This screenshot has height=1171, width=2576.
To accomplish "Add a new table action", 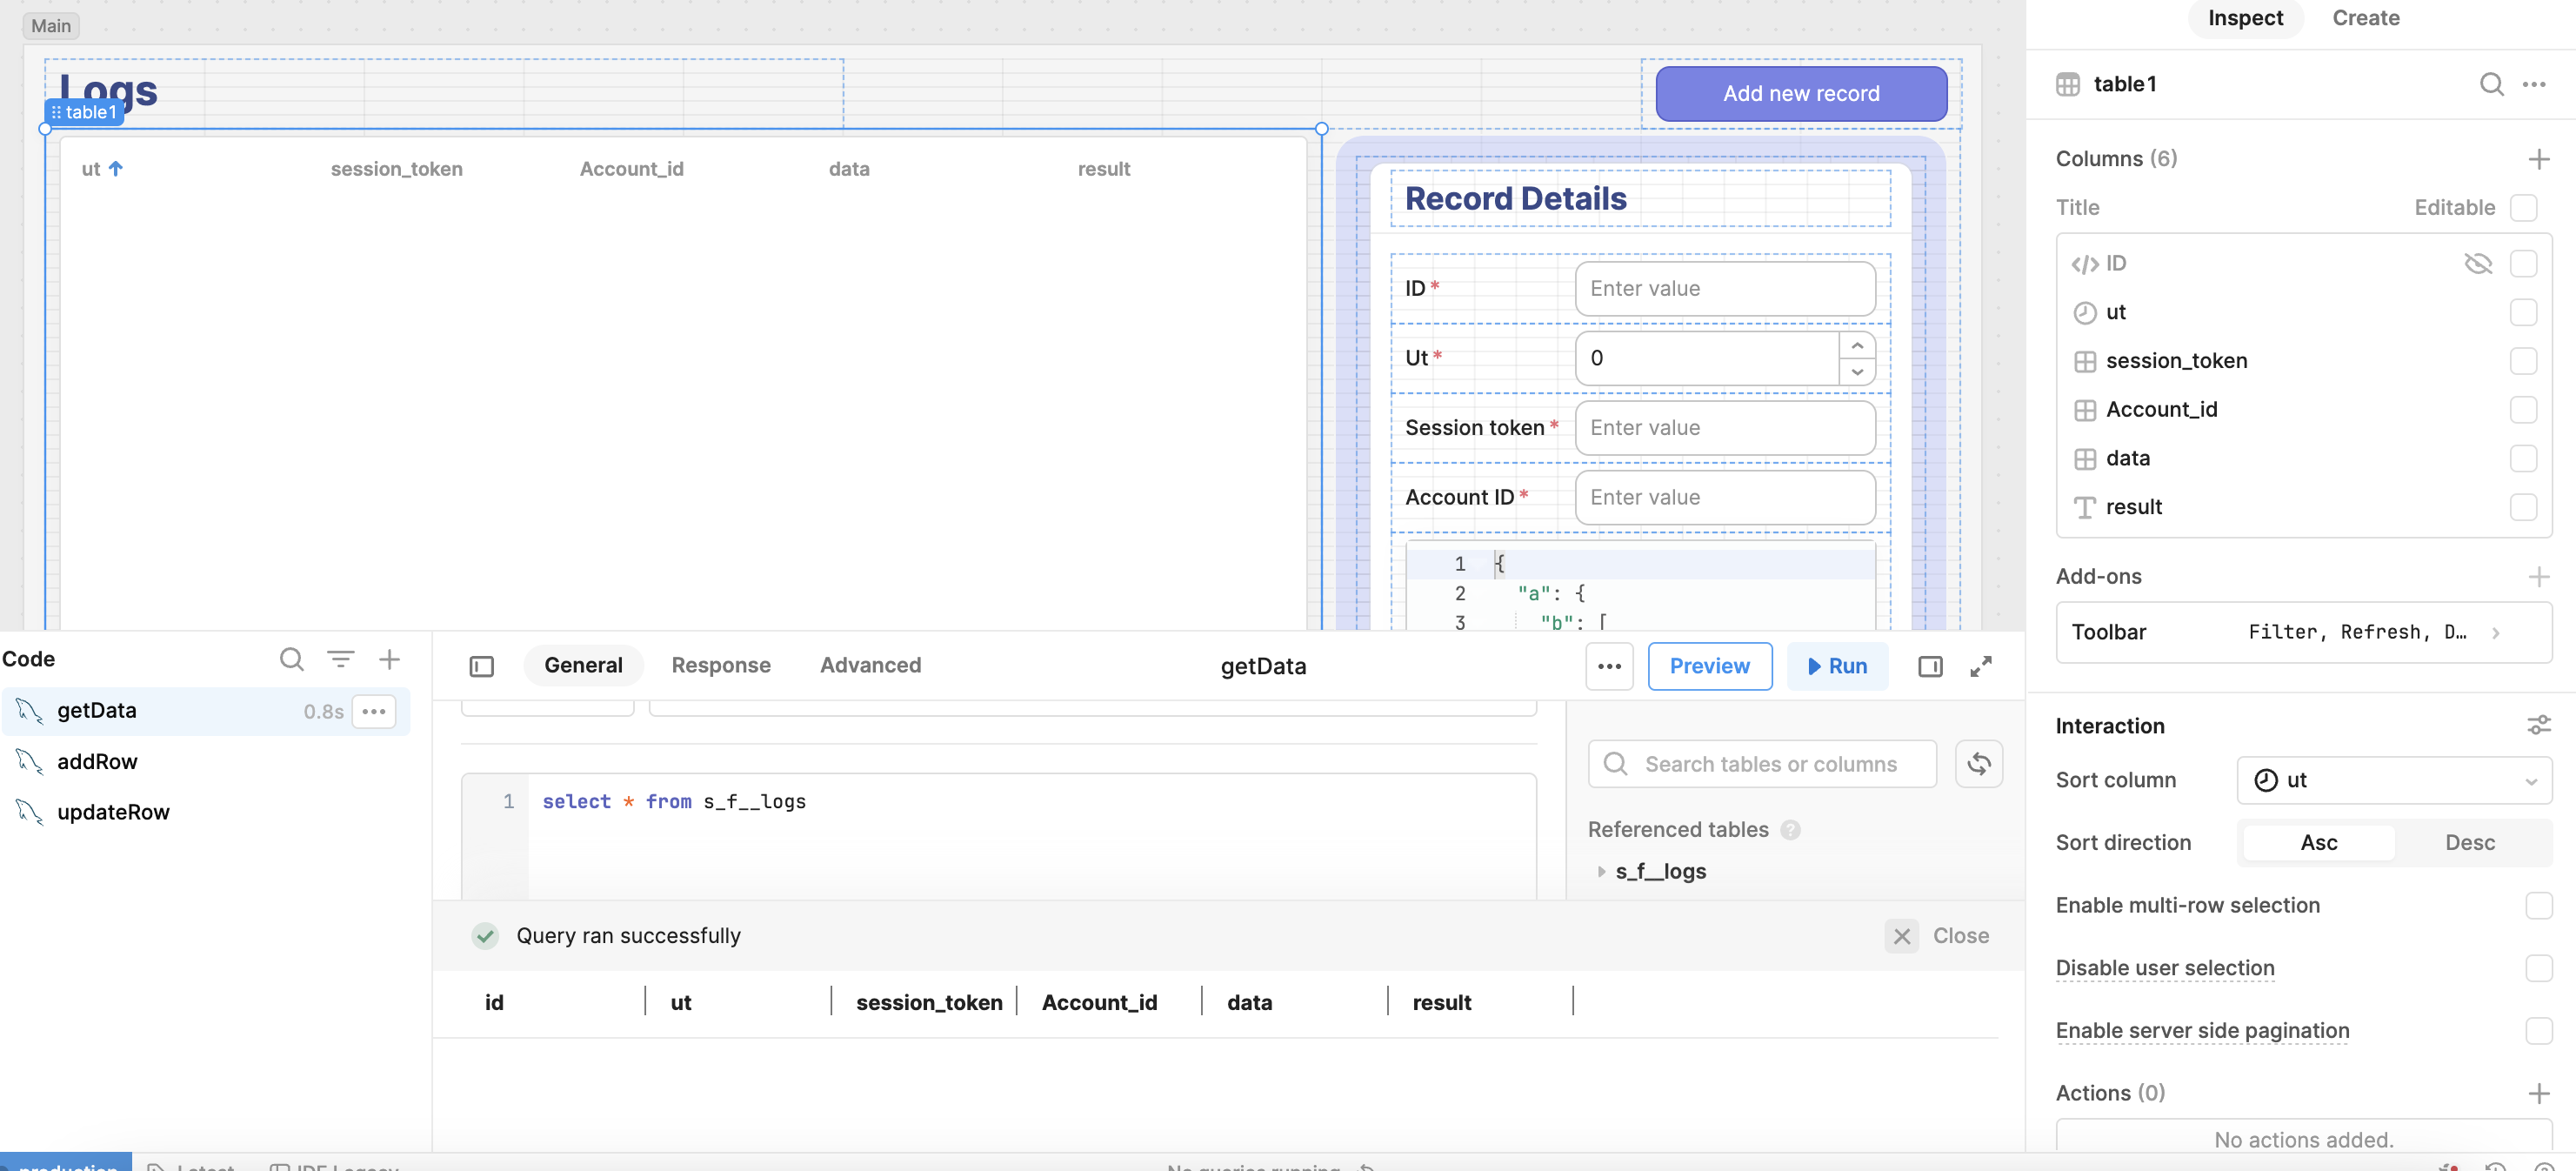I will [x=2538, y=1093].
